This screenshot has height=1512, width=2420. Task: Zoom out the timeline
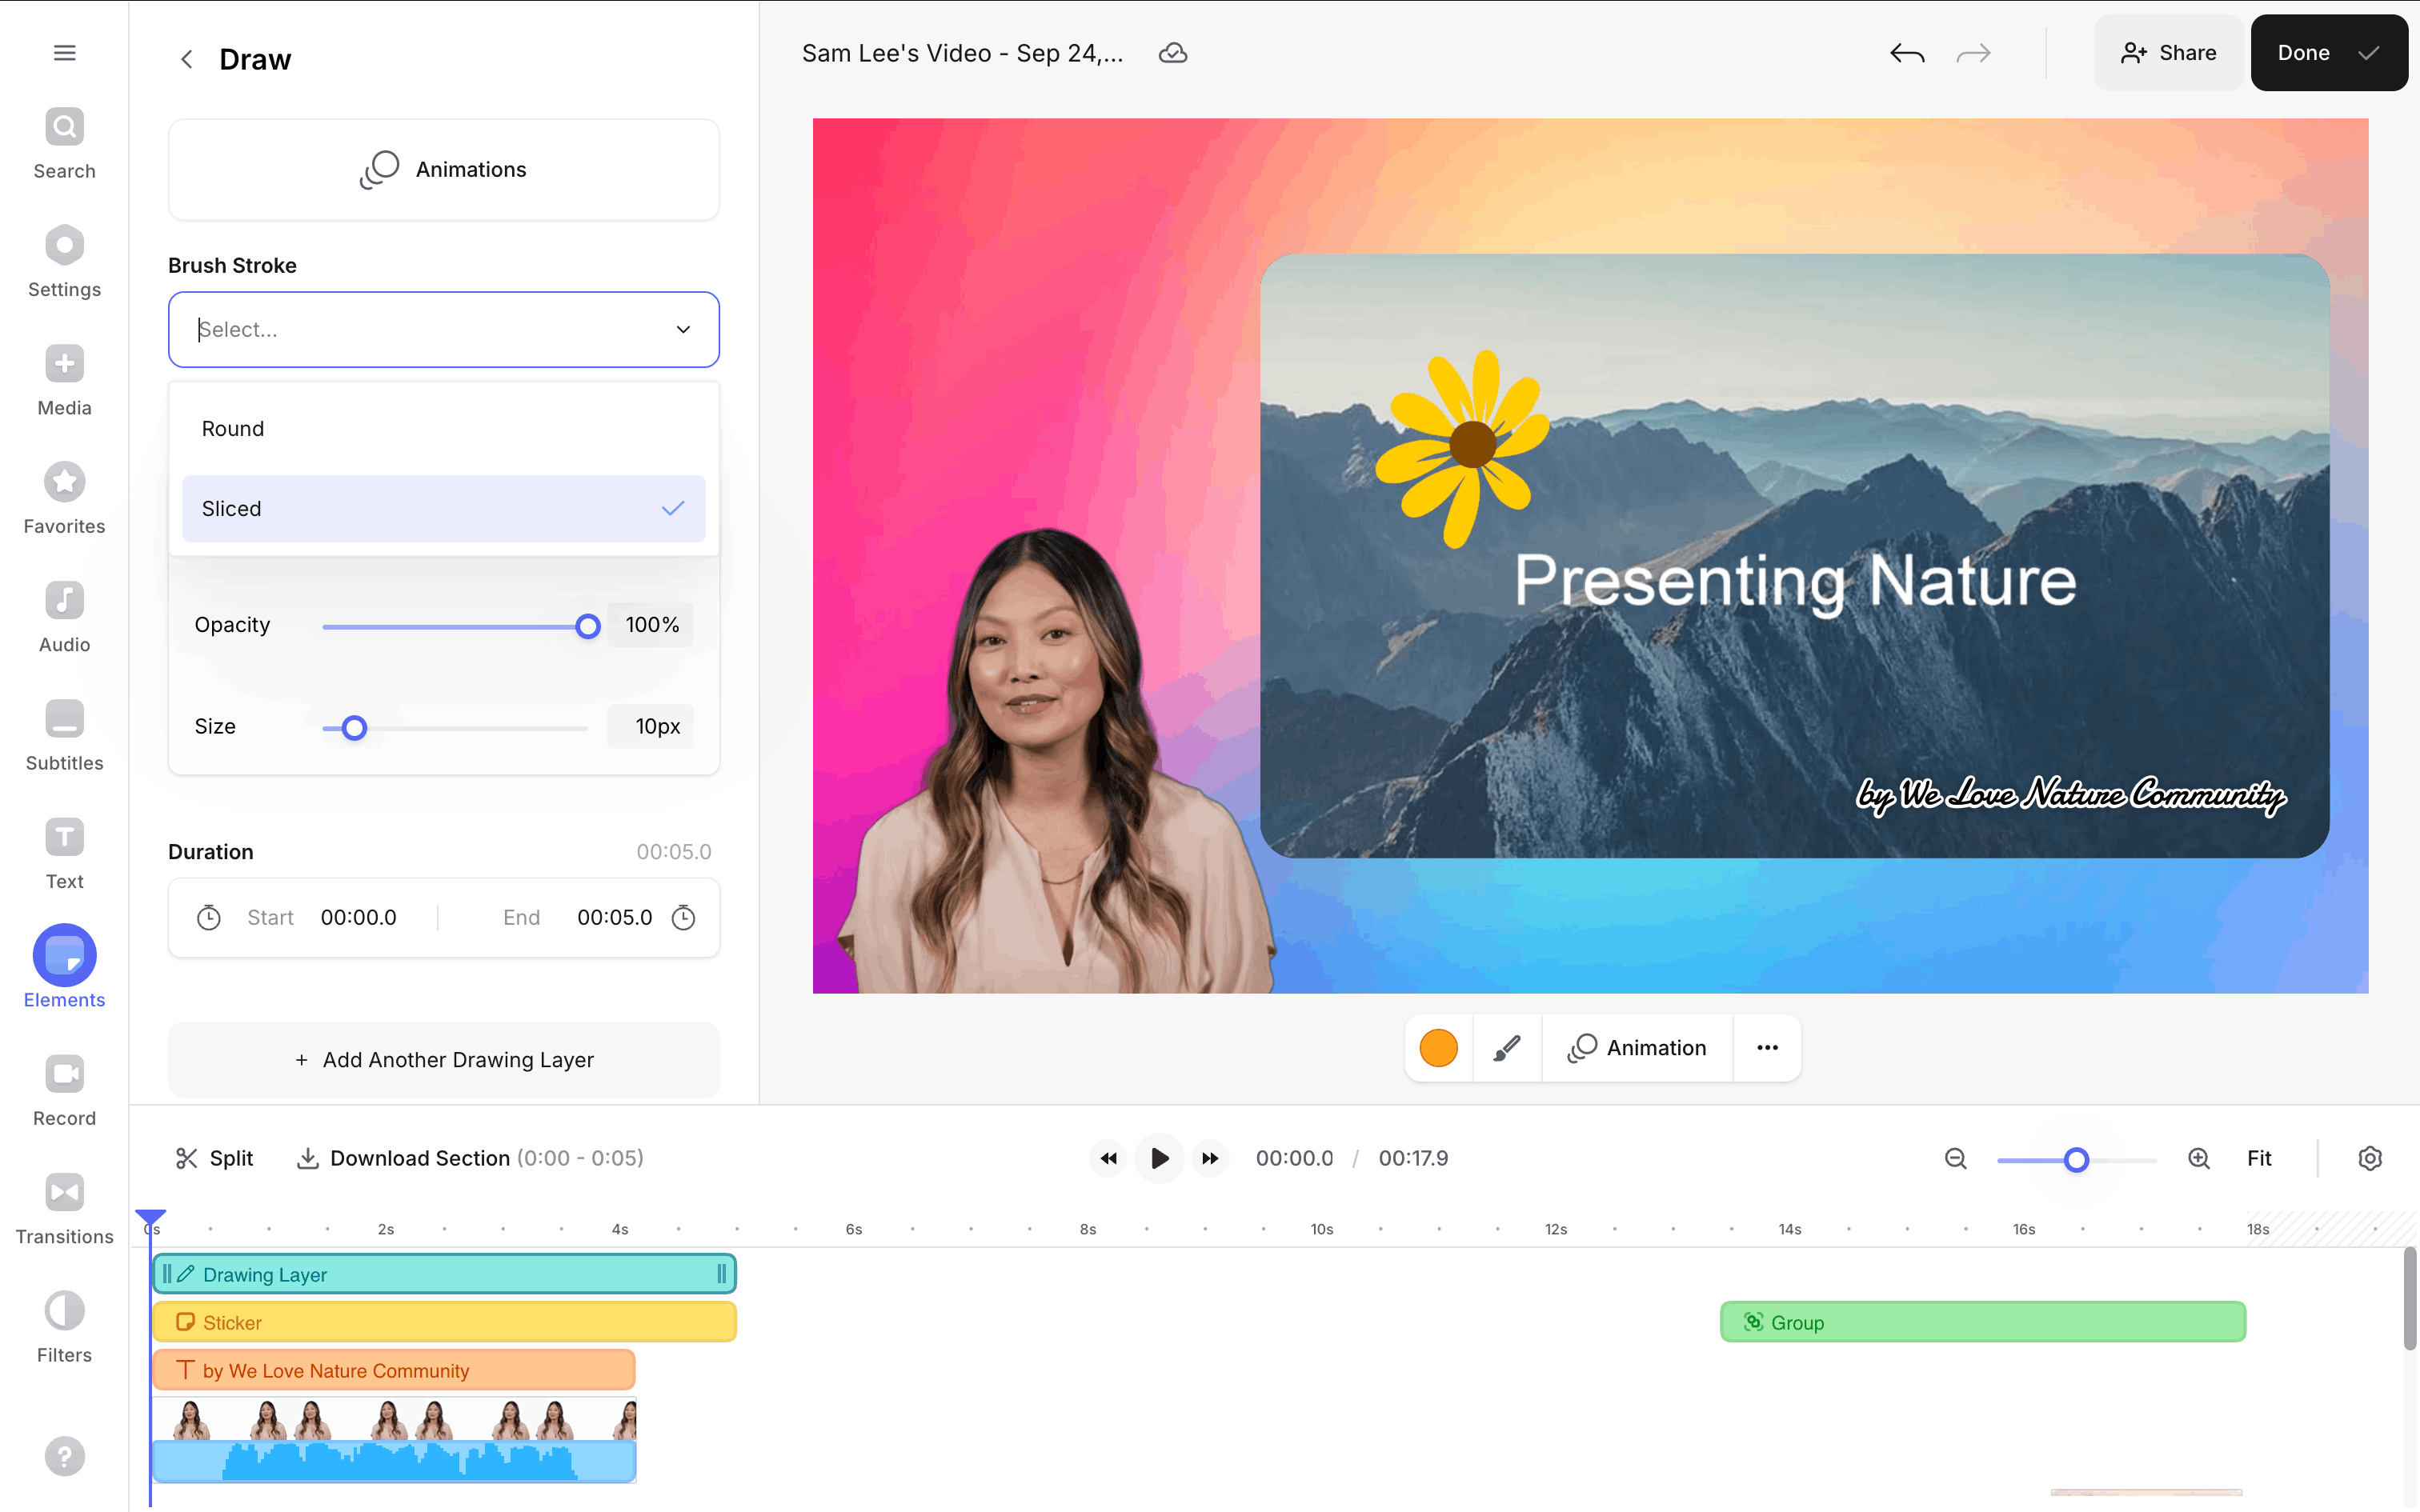point(1955,1158)
